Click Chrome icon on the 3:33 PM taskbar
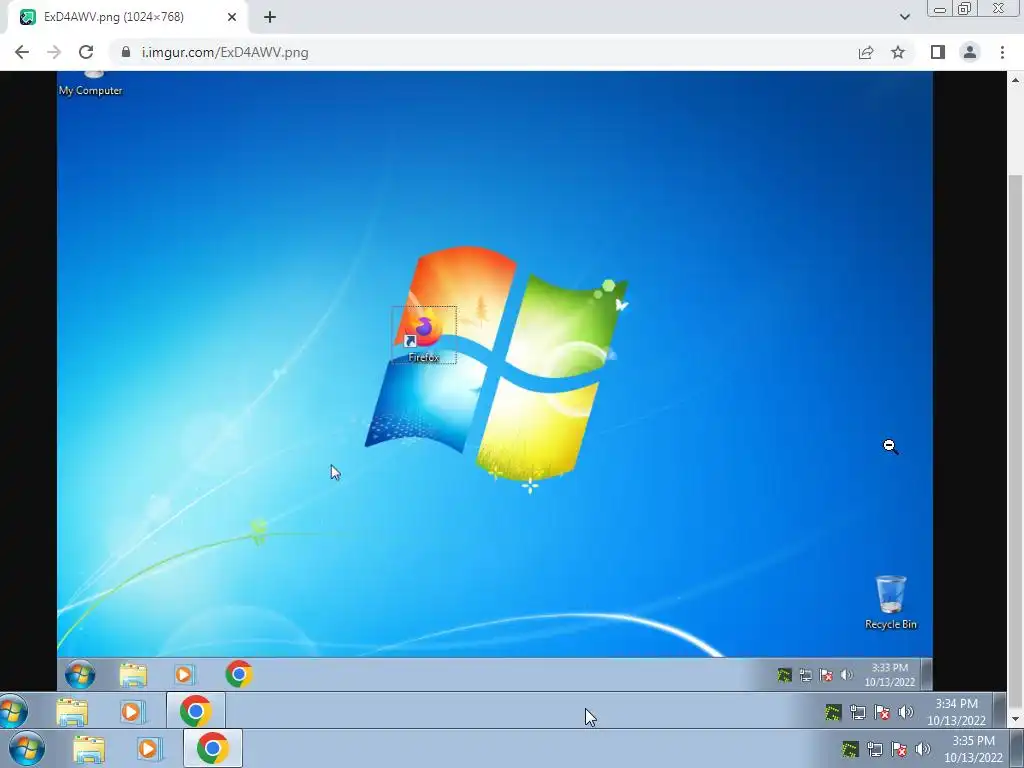Screen dimensions: 1024x768 (239, 674)
